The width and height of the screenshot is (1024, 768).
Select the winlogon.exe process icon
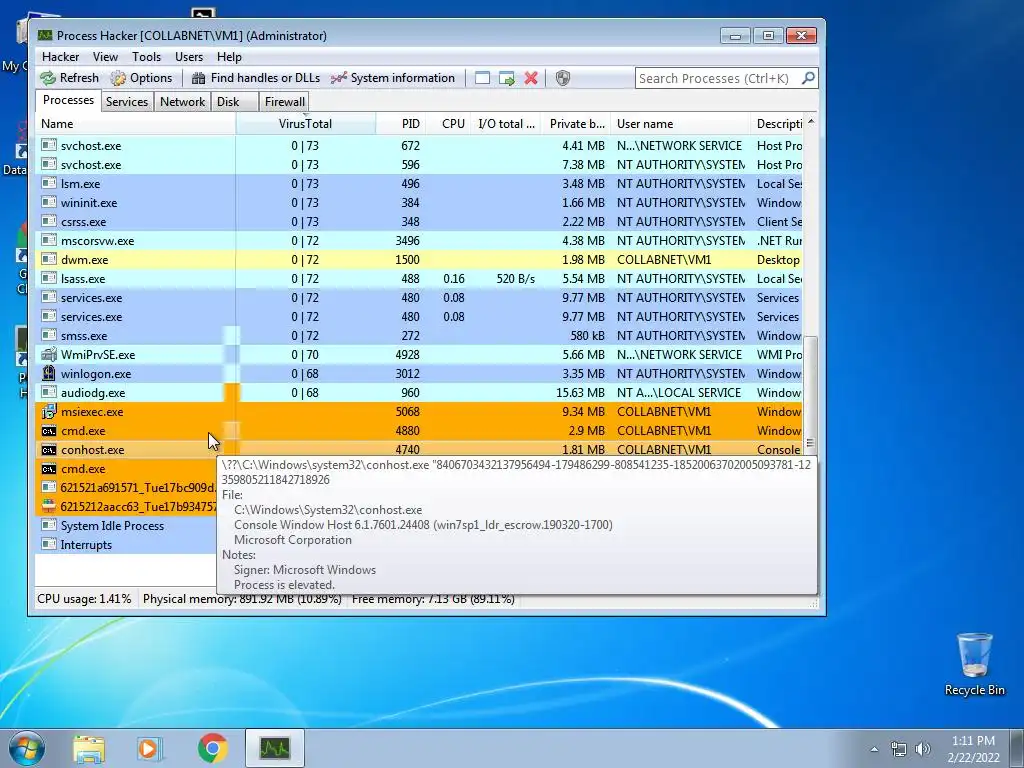pos(48,374)
